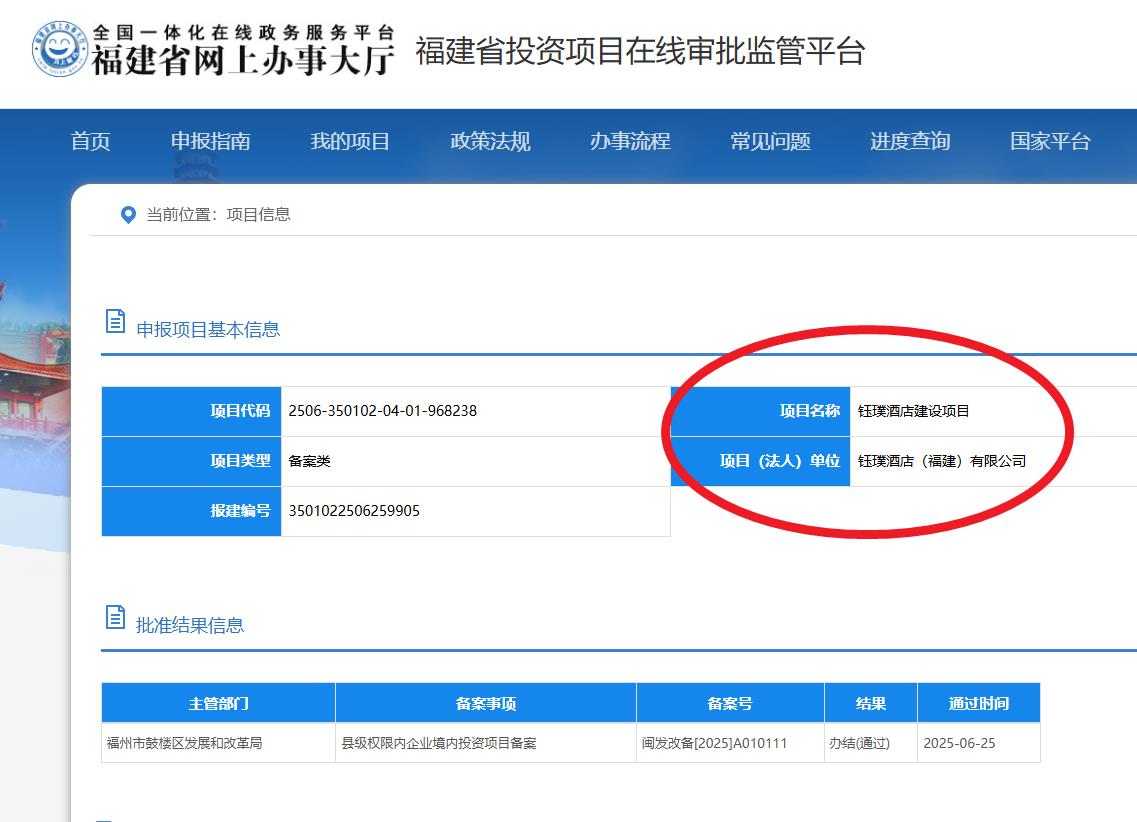Click the location pin icon beside 当前位置
Viewport: 1137px width, 822px height.
click(128, 215)
